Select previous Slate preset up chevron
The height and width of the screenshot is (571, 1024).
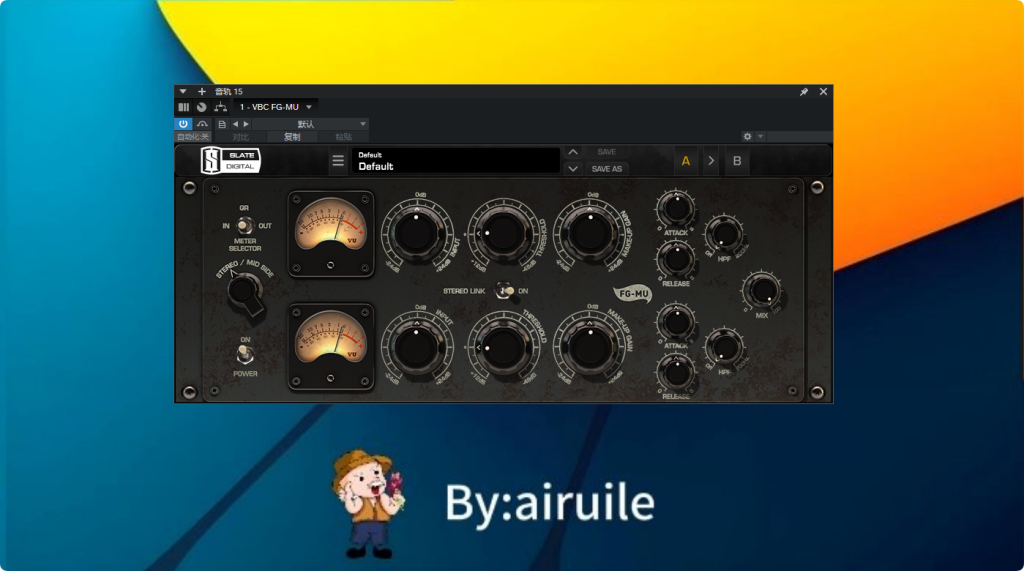click(x=573, y=152)
